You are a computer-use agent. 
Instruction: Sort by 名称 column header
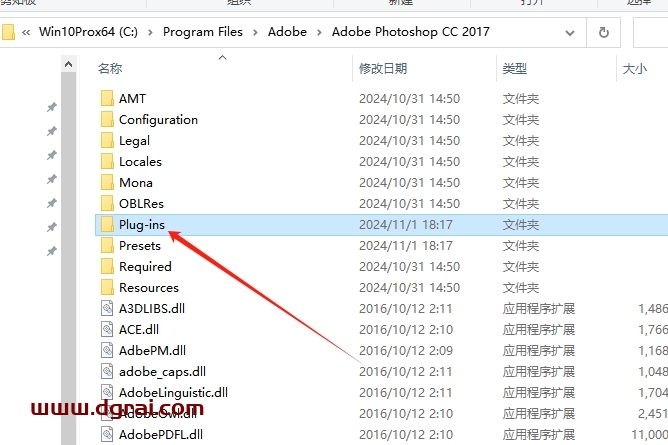[x=110, y=68]
